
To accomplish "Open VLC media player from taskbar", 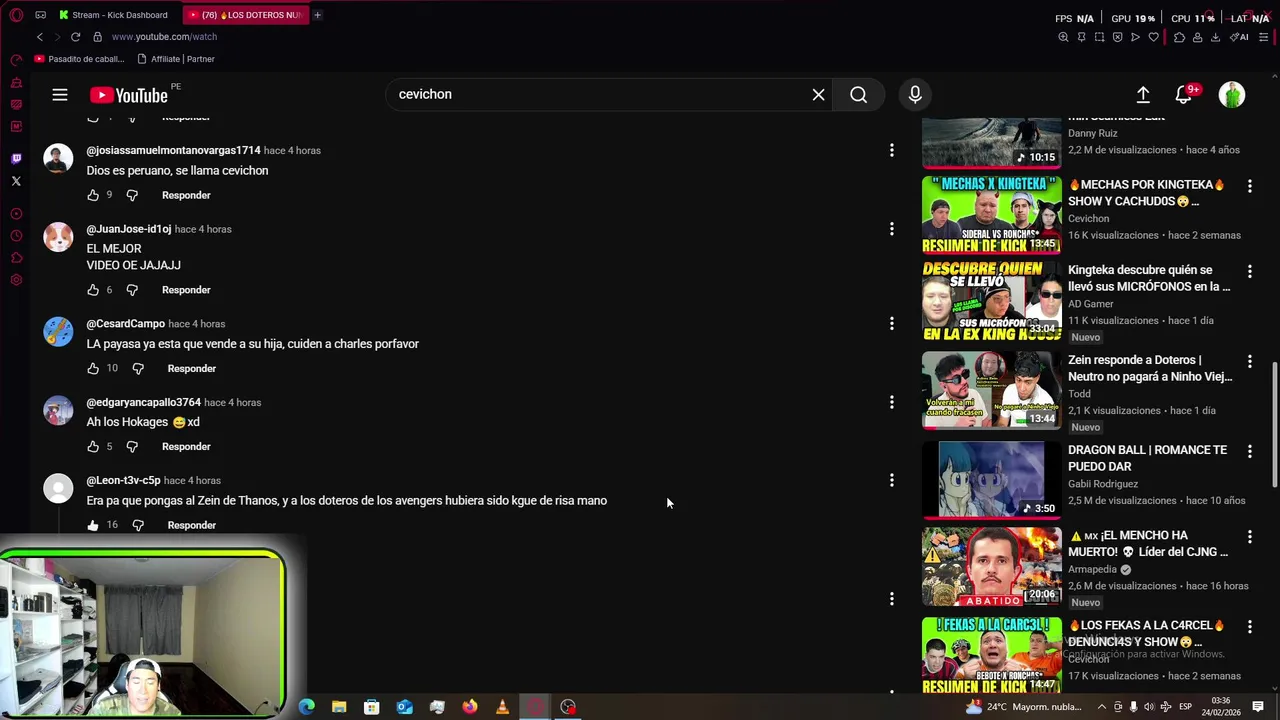I will [x=502, y=707].
